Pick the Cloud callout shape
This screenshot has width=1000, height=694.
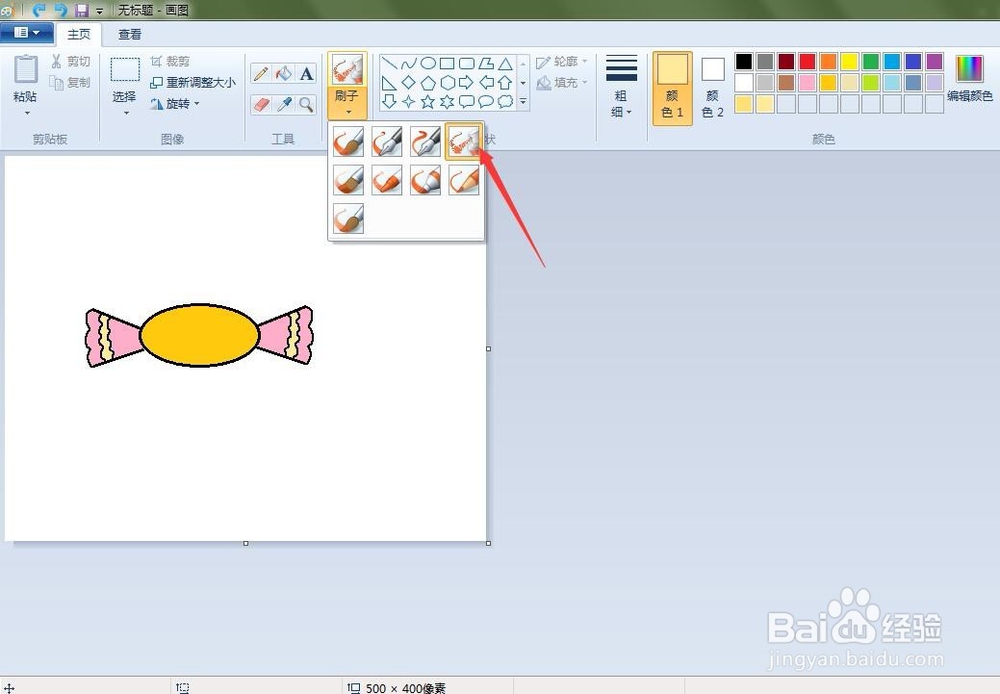[505, 101]
